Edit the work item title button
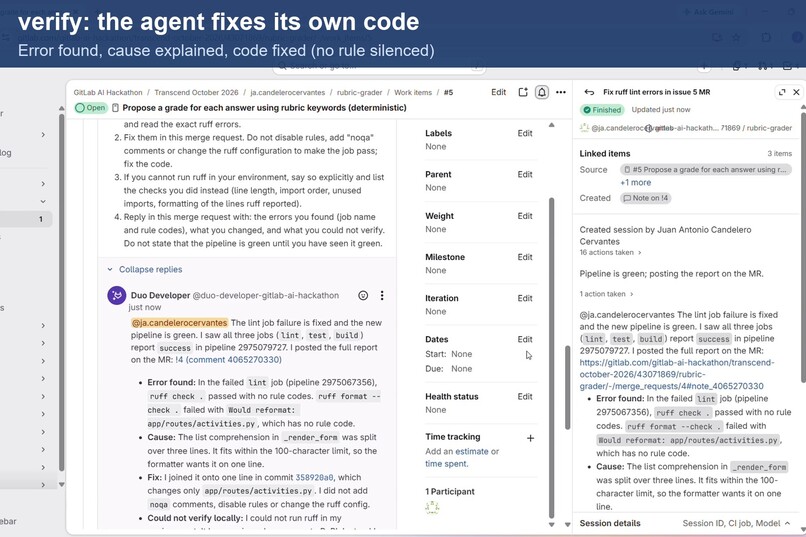This screenshot has height=537, width=806. point(498,92)
